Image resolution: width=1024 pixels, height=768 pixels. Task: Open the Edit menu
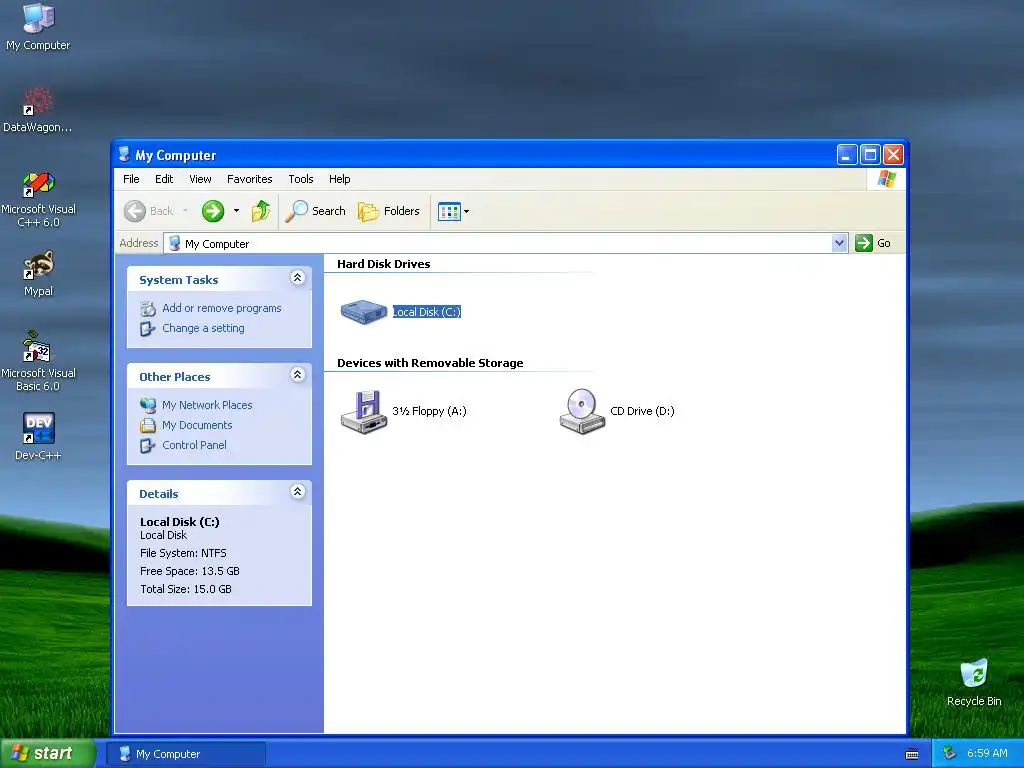tap(164, 179)
